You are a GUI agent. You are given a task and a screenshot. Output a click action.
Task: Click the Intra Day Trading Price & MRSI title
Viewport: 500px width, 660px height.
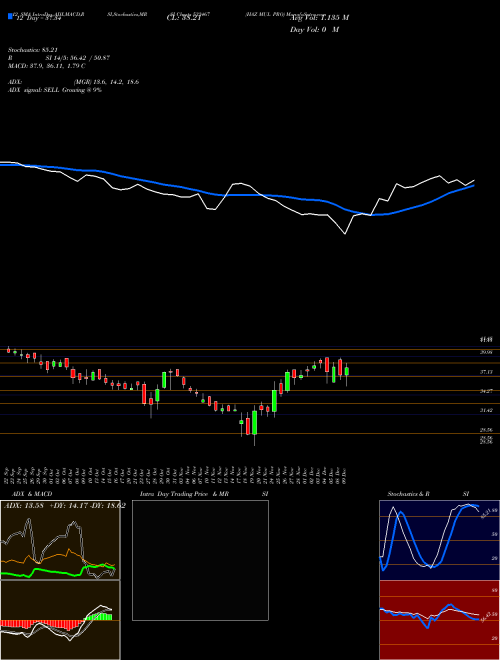coord(204,494)
